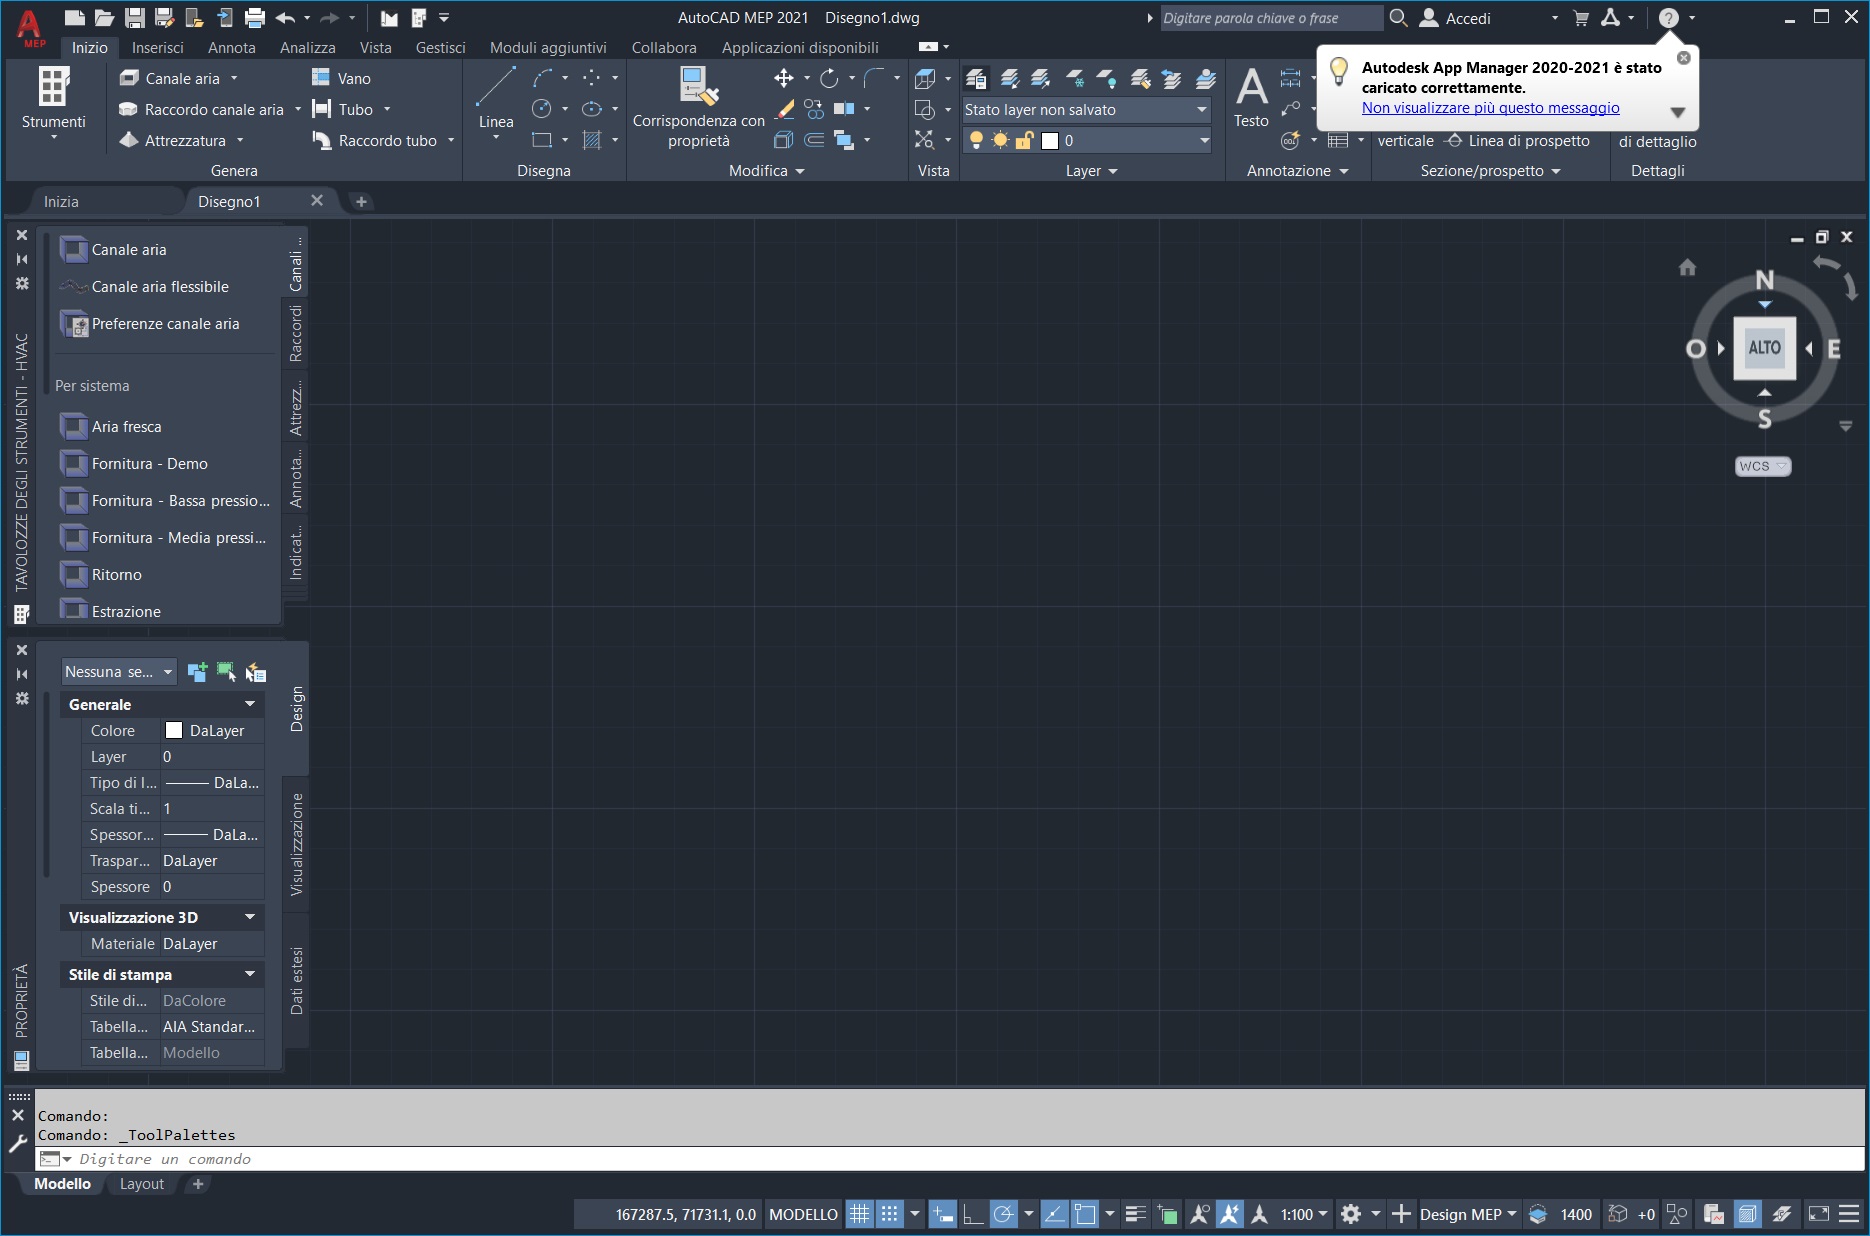This screenshot has width=1870, height=1236.
Task: Click the ViewCube home icon
Action: 1687,267
